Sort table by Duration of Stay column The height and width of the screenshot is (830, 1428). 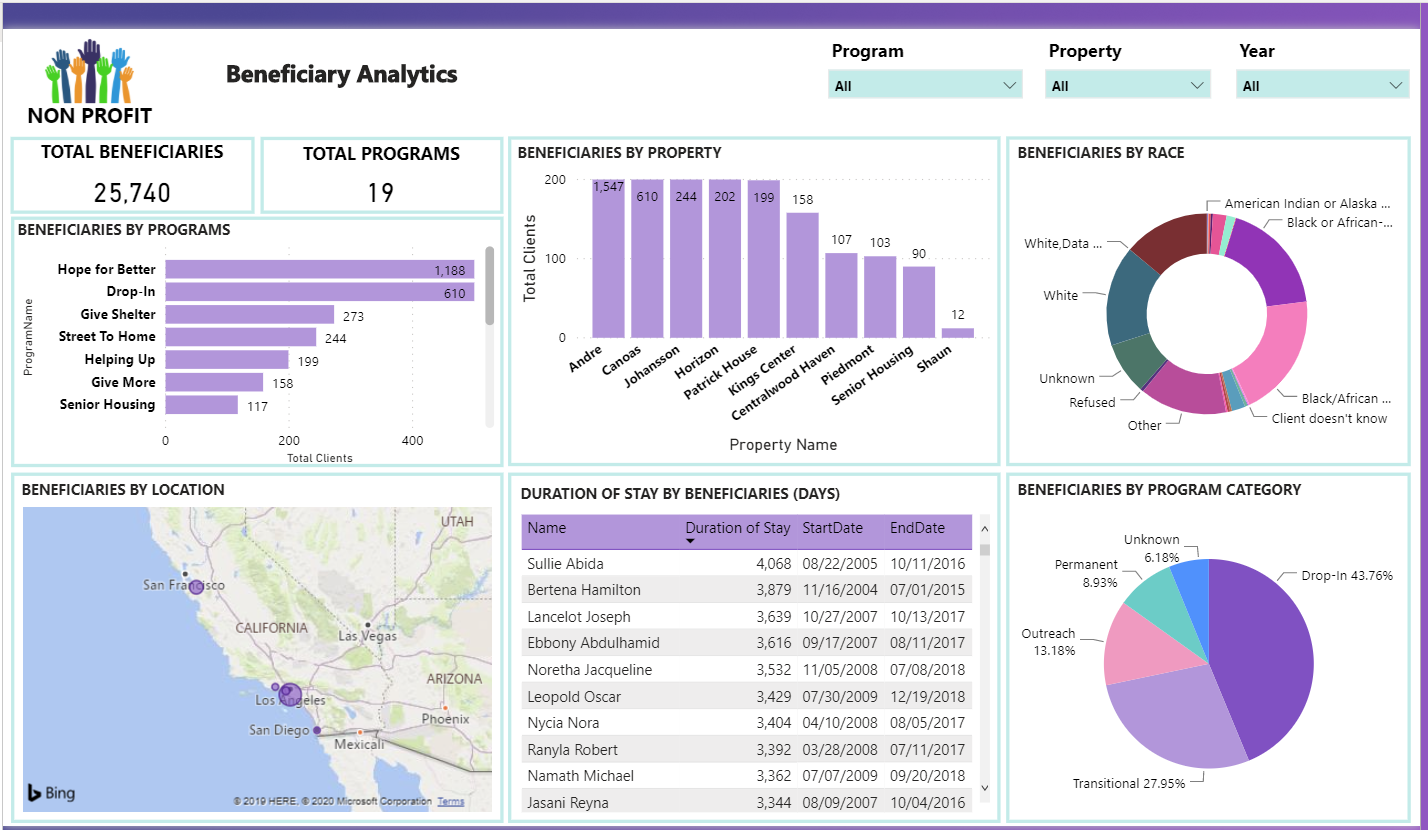(x=737, y=528)
